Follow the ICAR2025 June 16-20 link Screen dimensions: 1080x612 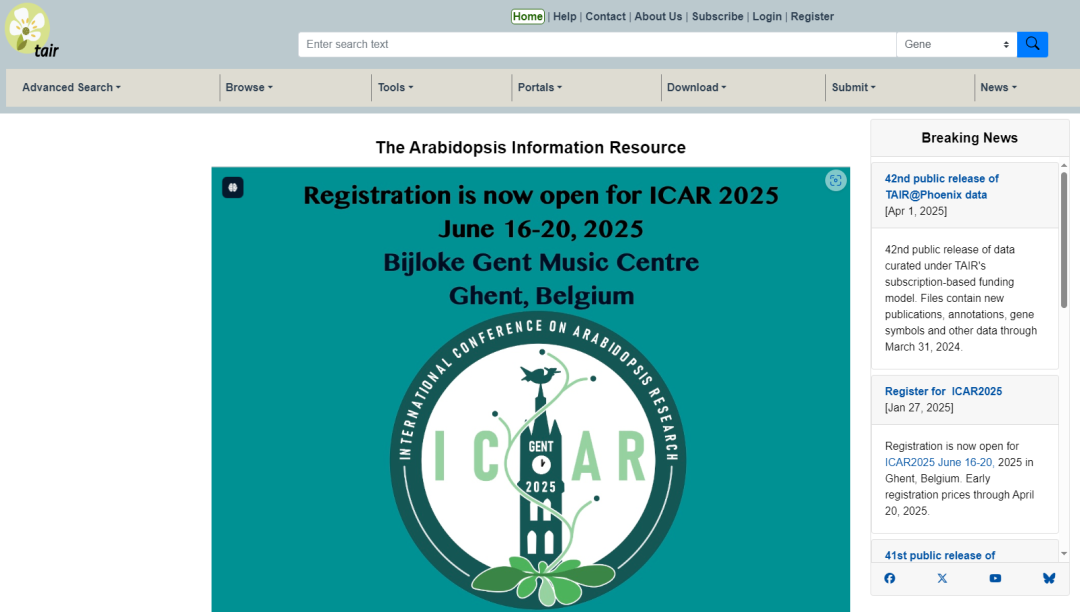[x=939, y=463]
